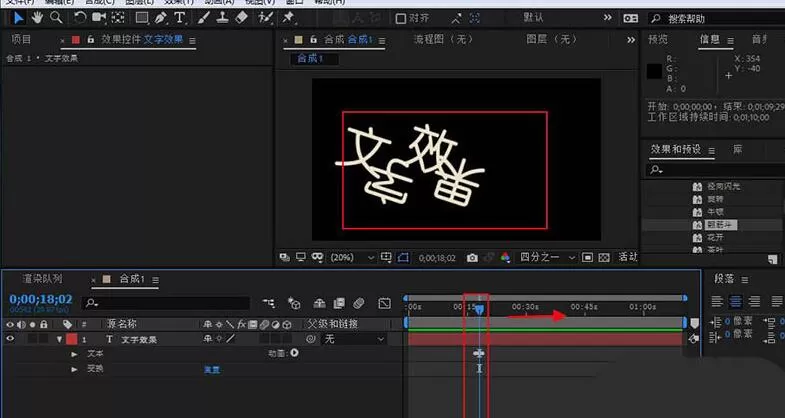The image size is (785, 418).
Task: Switch to the 预览 panel tab
Action: pyautogui.click(x=658, y=39)
